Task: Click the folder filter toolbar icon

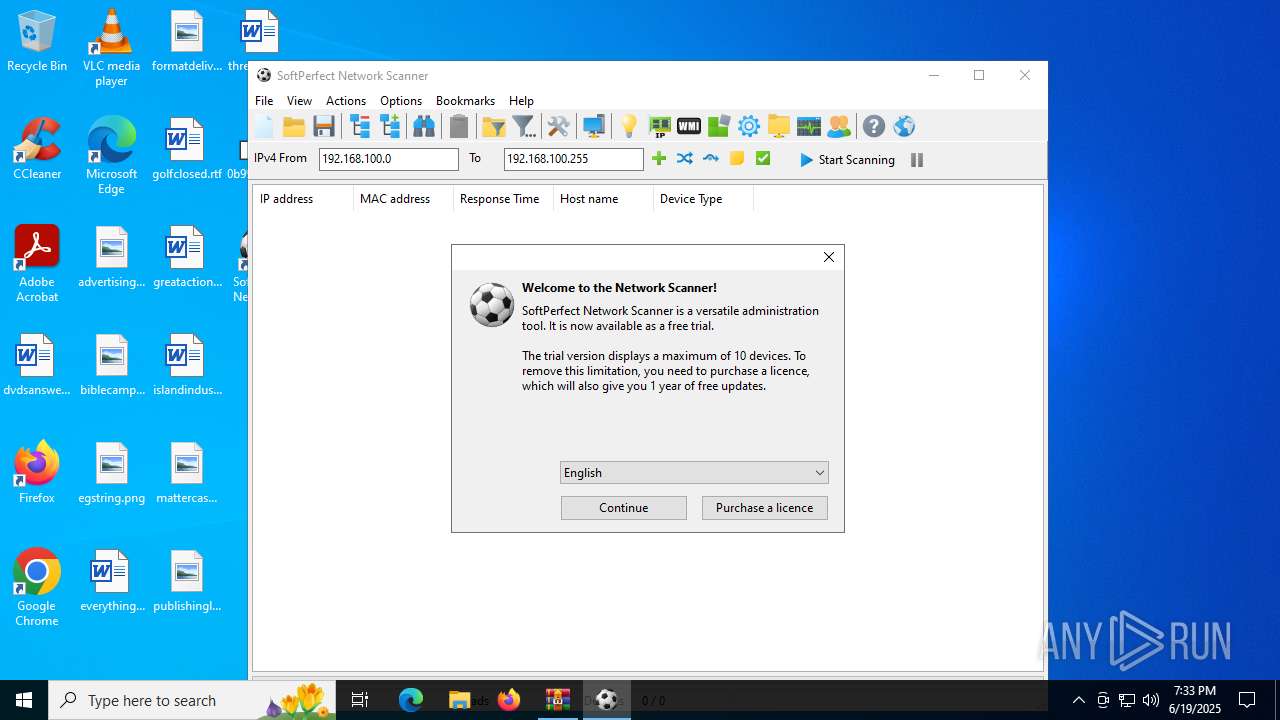Action: (494, 126)
